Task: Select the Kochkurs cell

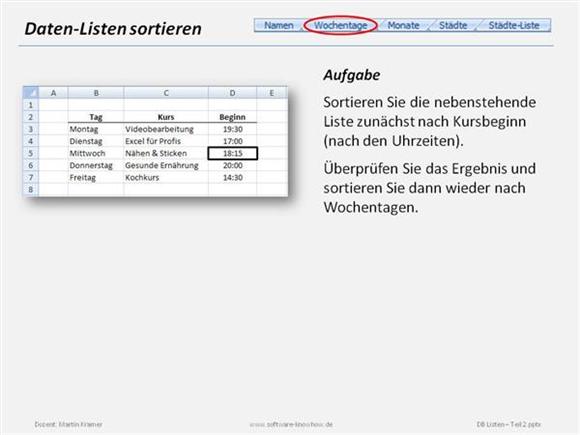Action: tap(166, 177)
